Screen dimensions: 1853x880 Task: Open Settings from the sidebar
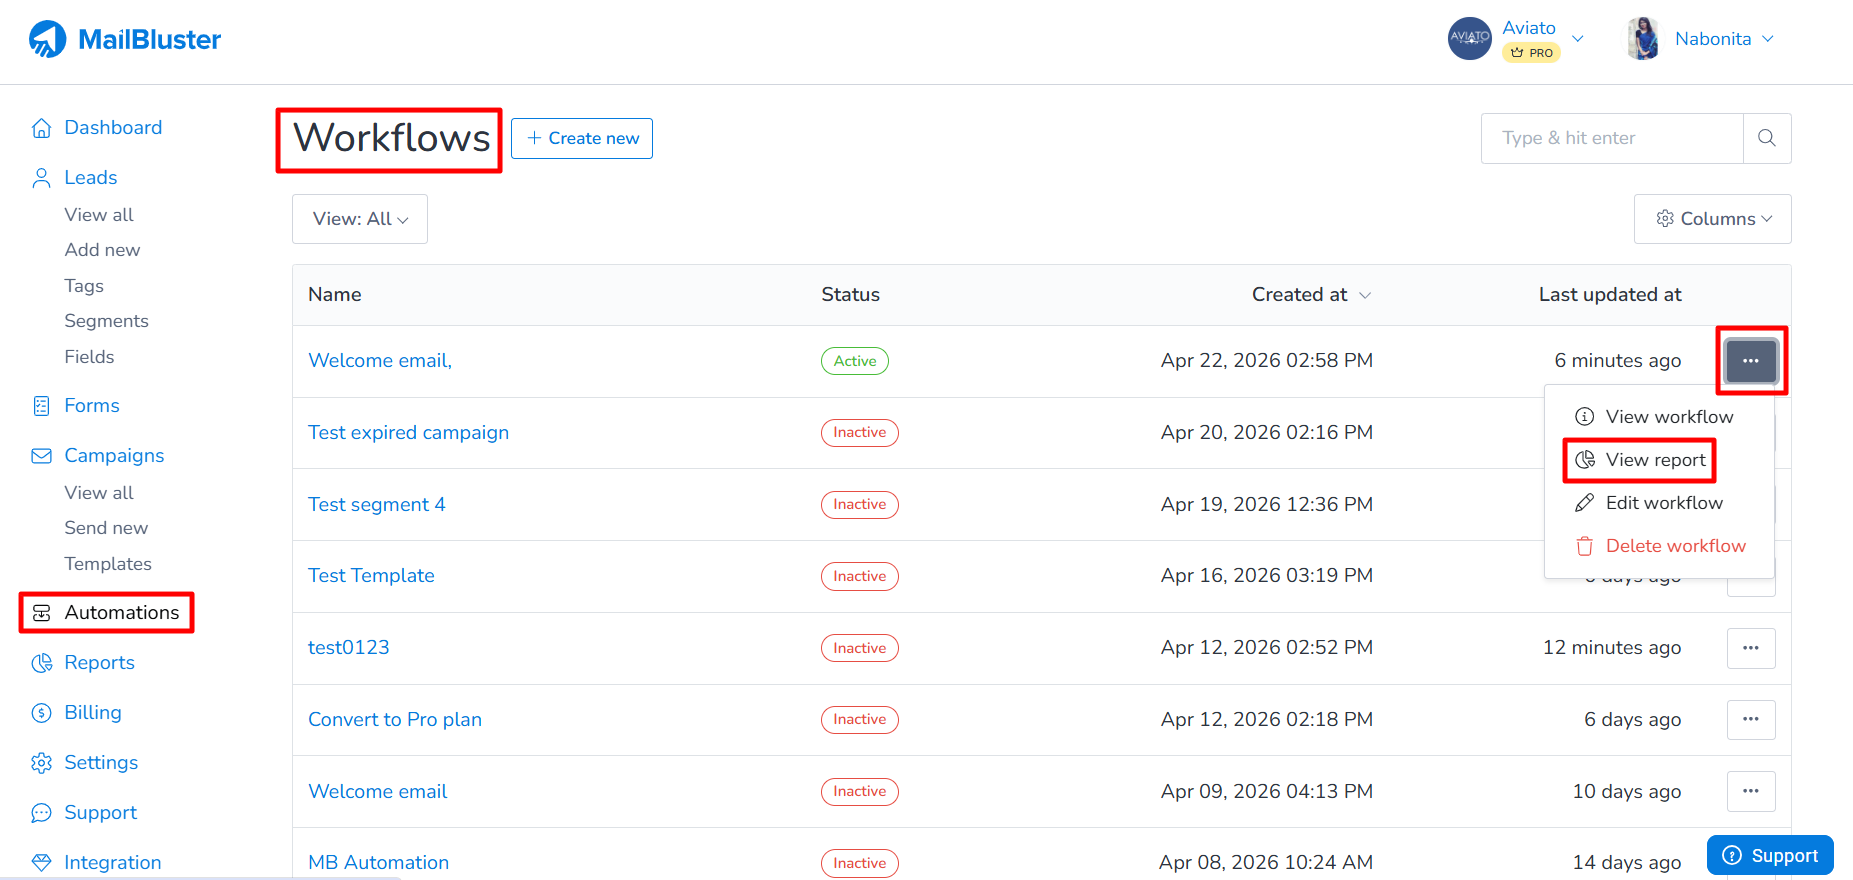[101, 762]
